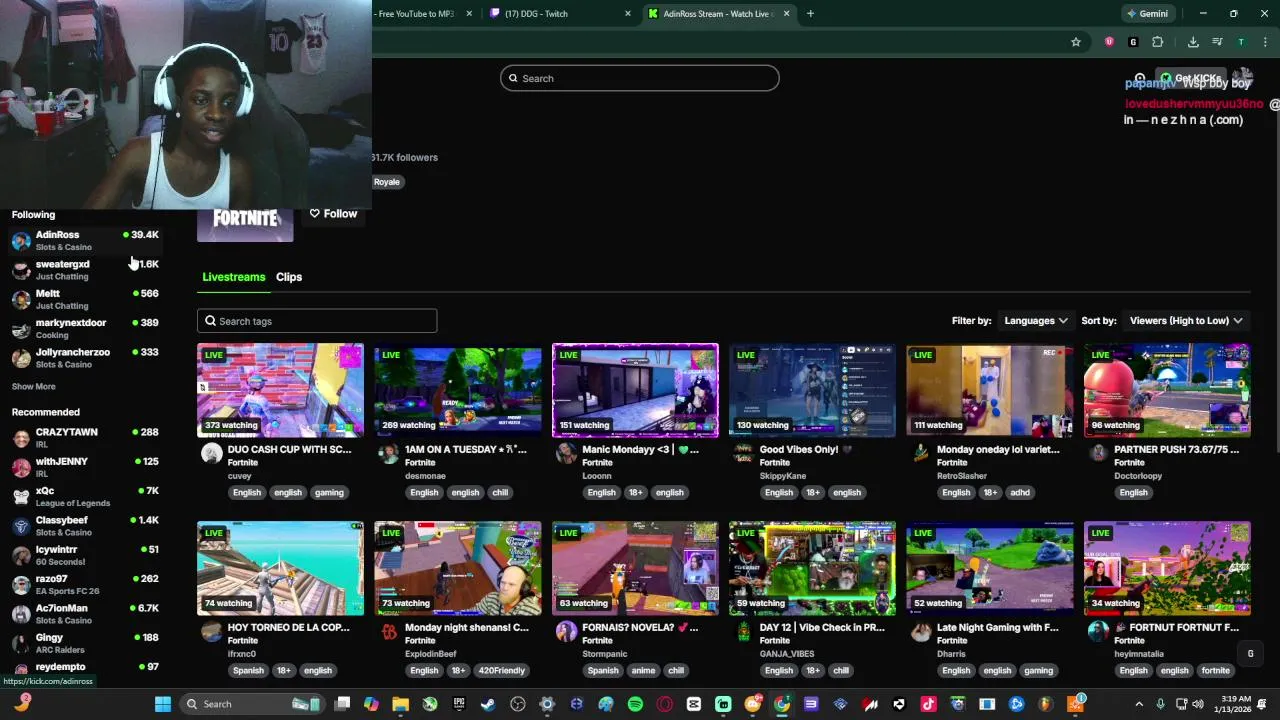1280x720 pixels.
Task: Open CRAZYTAWN in Recommended list
Action: (x=85, y=437)
